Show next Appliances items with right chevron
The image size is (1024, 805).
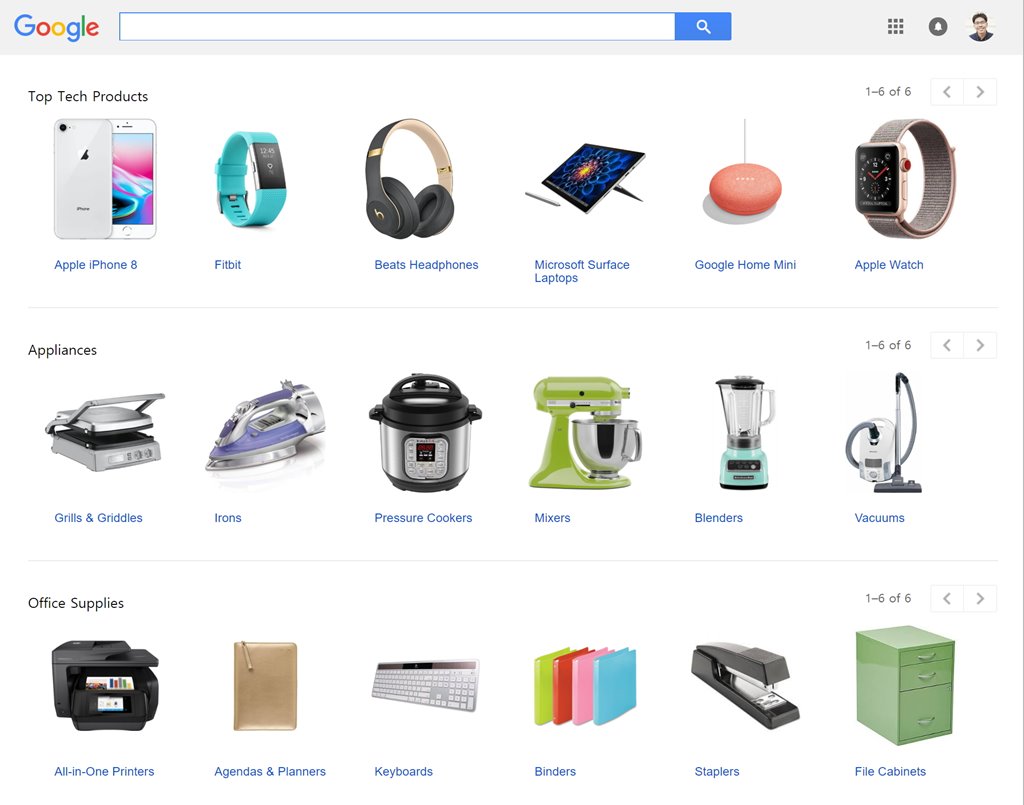980,345
